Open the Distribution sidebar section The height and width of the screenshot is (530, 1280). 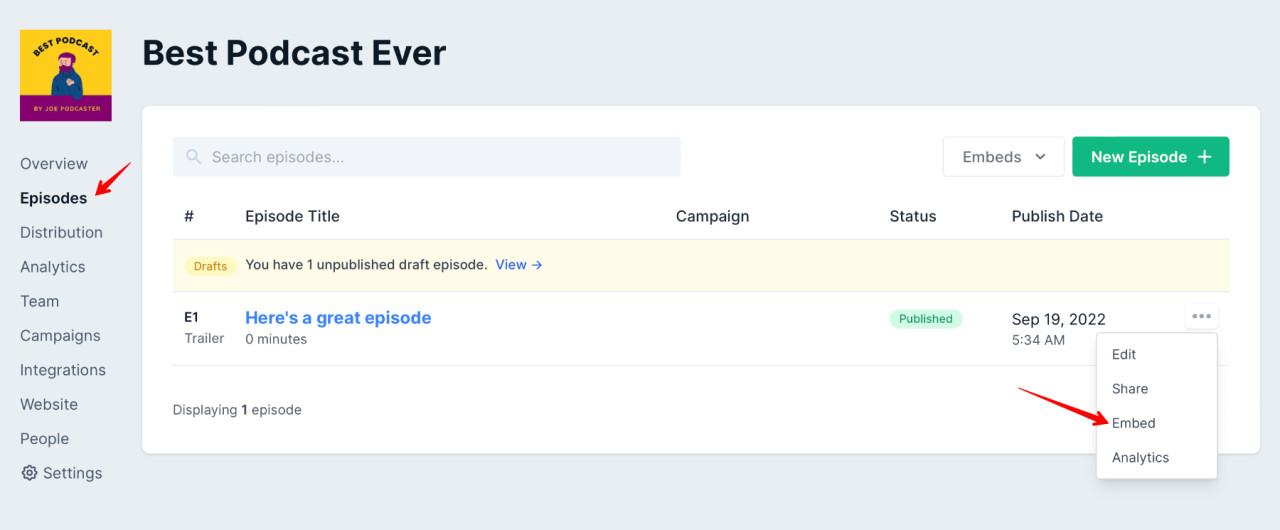click(x=61, y=233)
